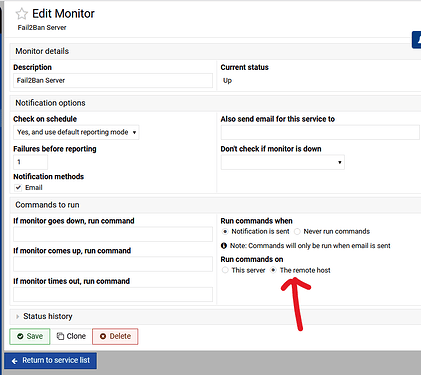This screenshot has width=421, height=375.
Task: Click the 'If monitor goes down' command field
Action: pyautogui.click(x=113, y=234)
